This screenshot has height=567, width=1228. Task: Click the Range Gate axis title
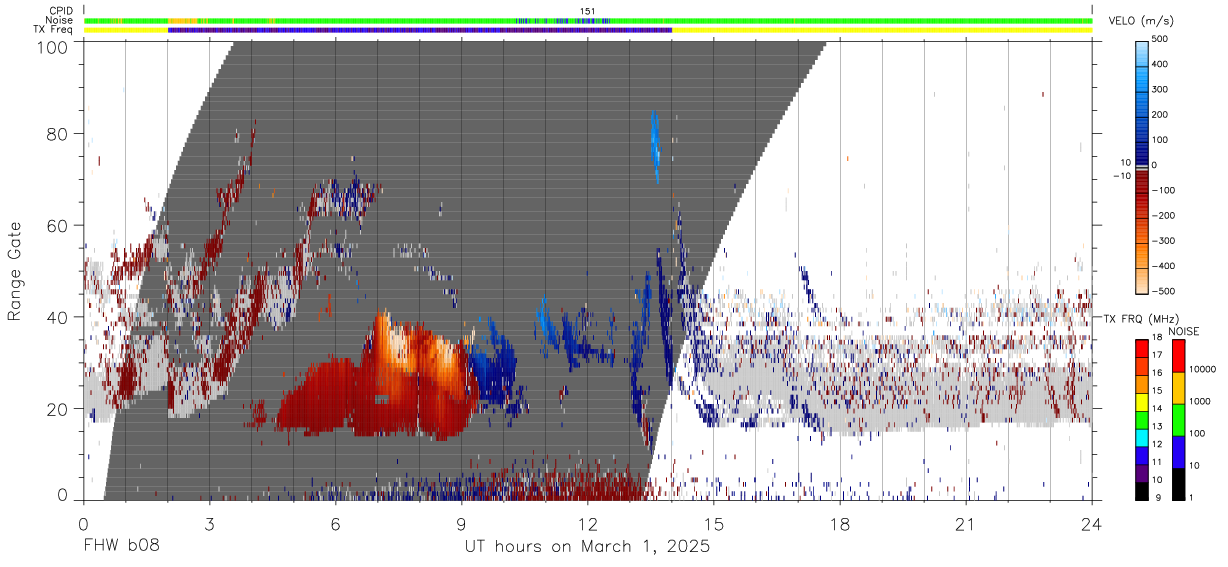click(x=16, y=272)
